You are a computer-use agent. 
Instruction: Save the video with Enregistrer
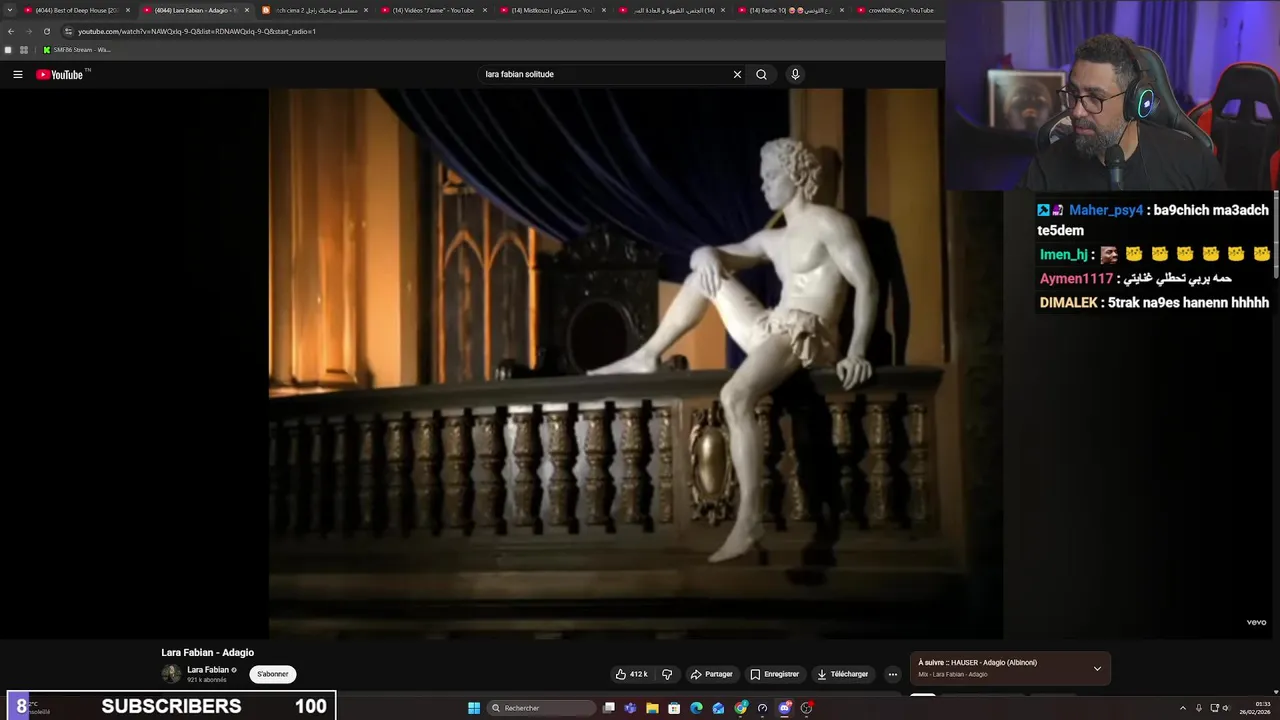pos(775,674)
